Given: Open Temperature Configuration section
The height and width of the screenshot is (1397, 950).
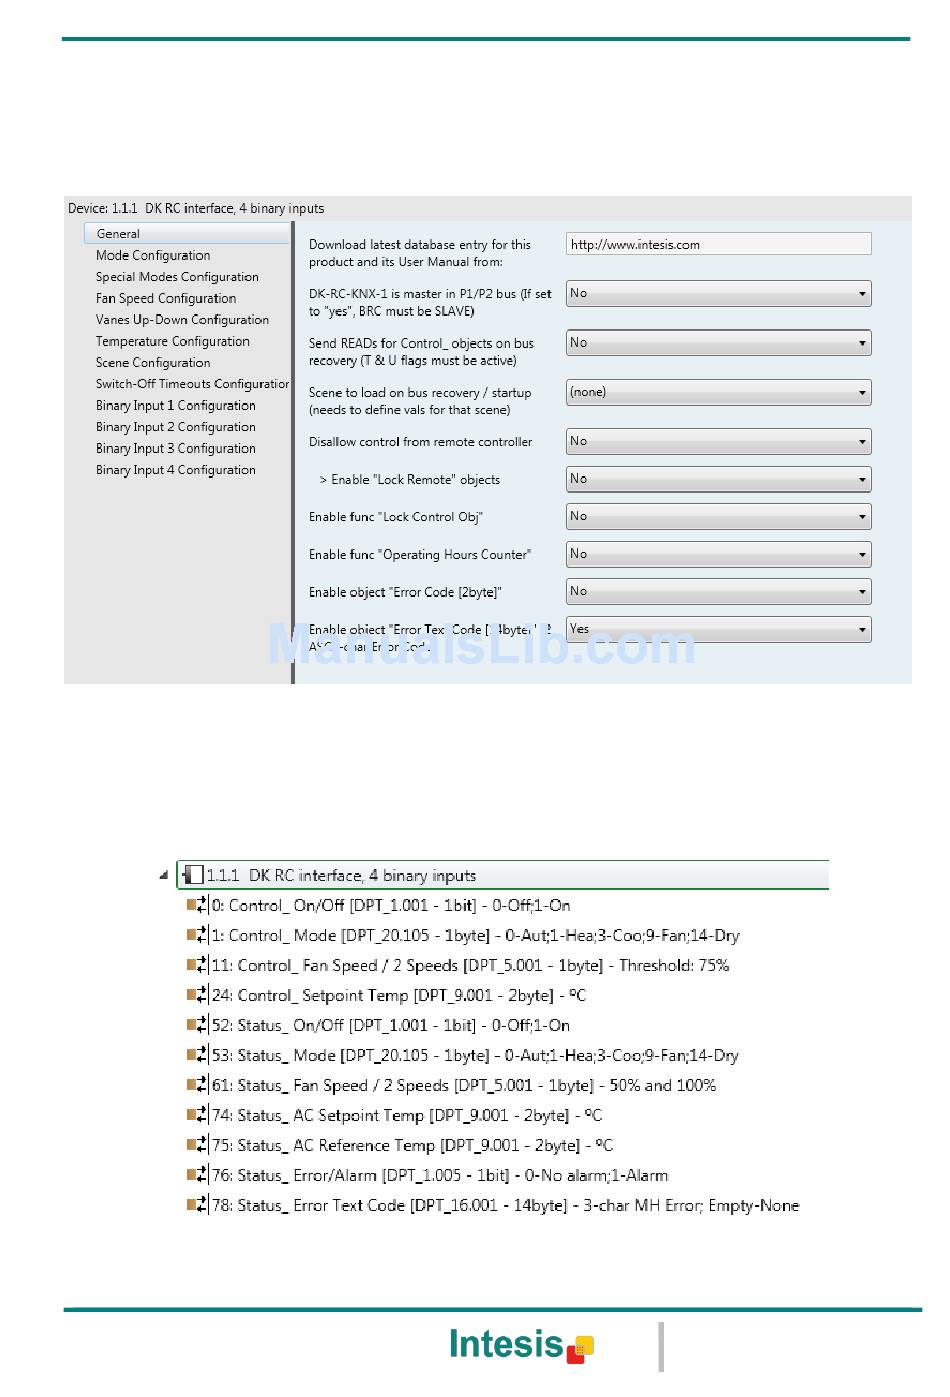Looking at the screenshot, I should click(x=173, y=341).
